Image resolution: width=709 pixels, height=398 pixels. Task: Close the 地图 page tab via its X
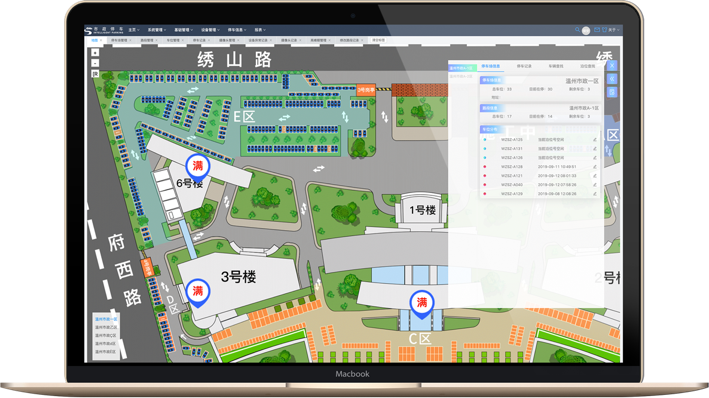[x=101, y=40]
